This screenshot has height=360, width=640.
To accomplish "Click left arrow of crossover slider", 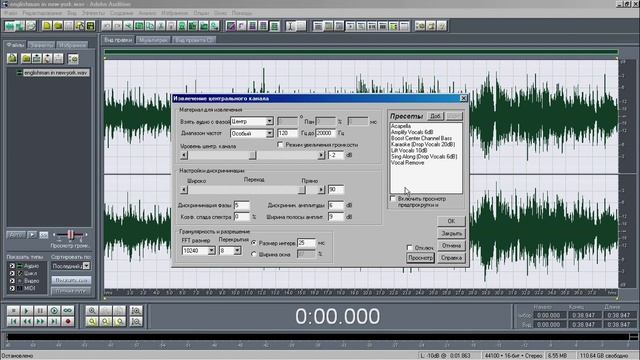I will pyautogui.click(x=184, y=190).
